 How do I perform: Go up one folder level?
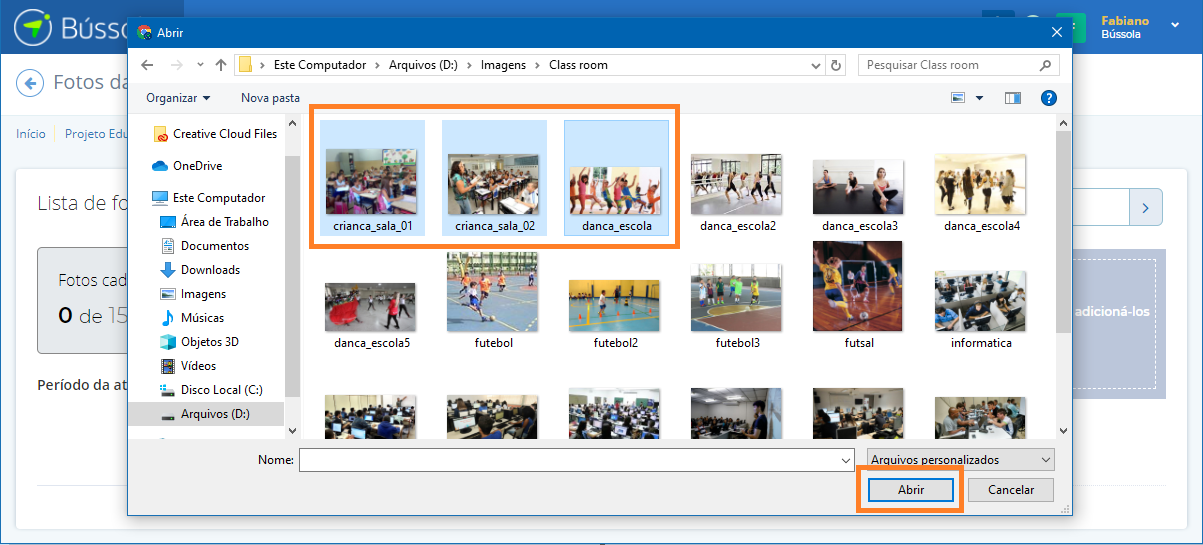(221, 65)
